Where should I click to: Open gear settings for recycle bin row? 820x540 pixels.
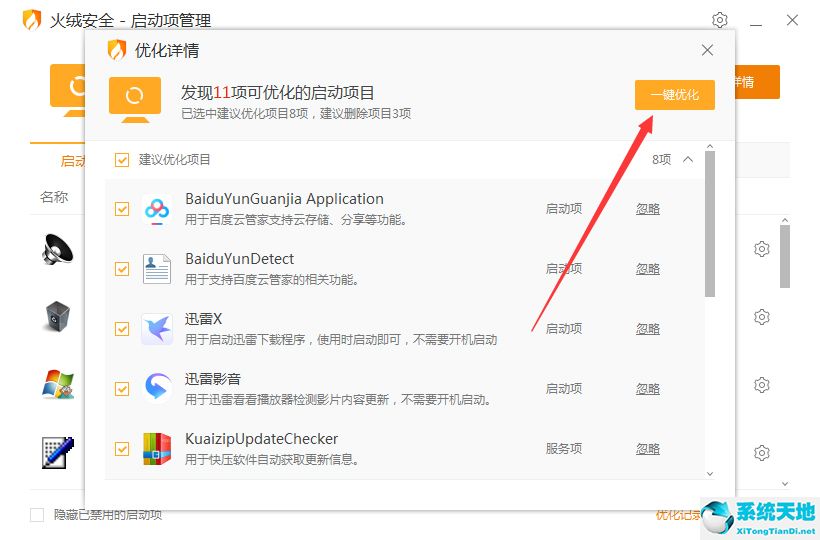tap(761, 317)
